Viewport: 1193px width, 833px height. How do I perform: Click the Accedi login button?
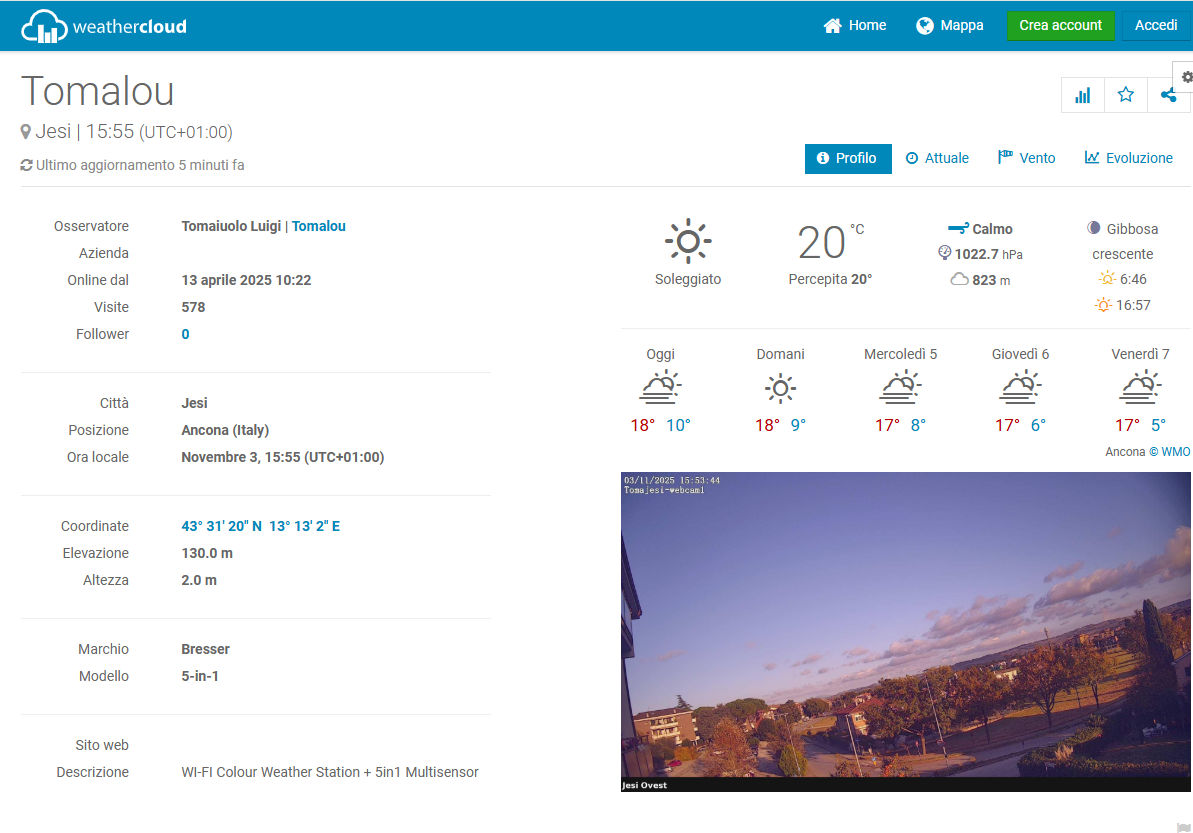click(1155, 26)
